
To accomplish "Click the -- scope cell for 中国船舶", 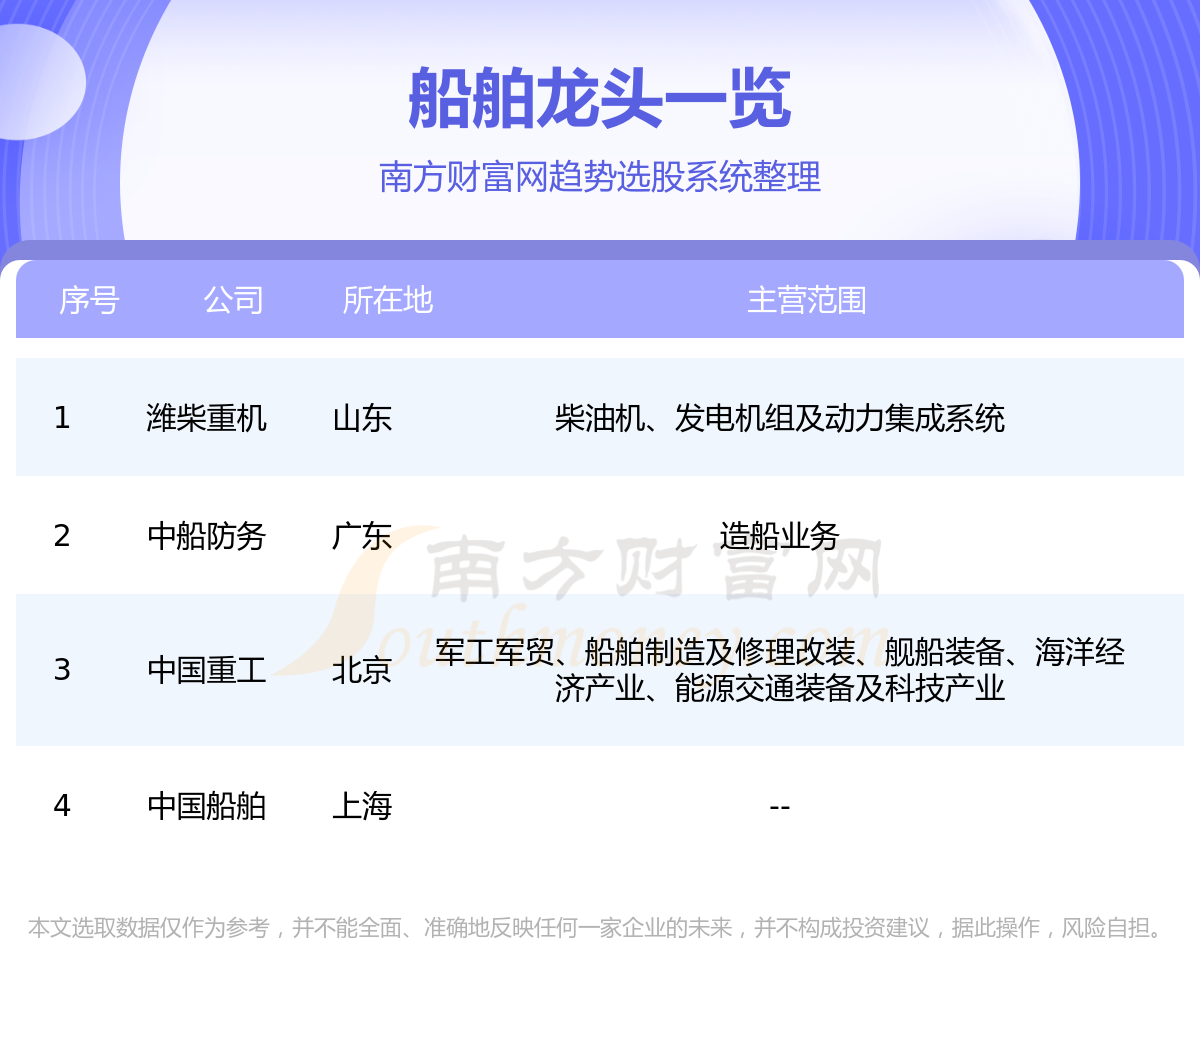I will pos(779,806).
